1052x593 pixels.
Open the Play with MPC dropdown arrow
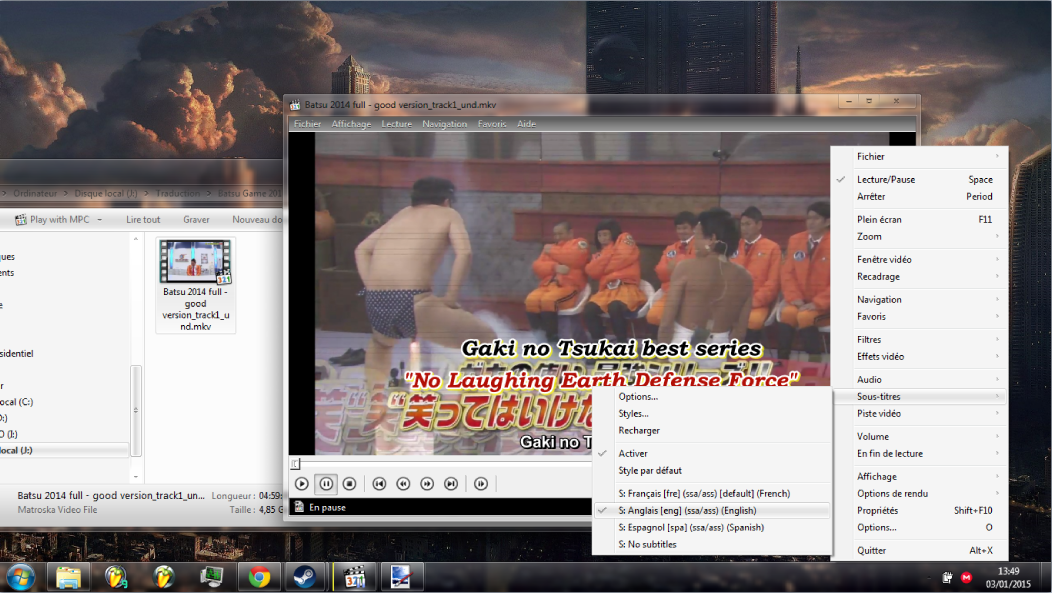click(x=100, y=219)
